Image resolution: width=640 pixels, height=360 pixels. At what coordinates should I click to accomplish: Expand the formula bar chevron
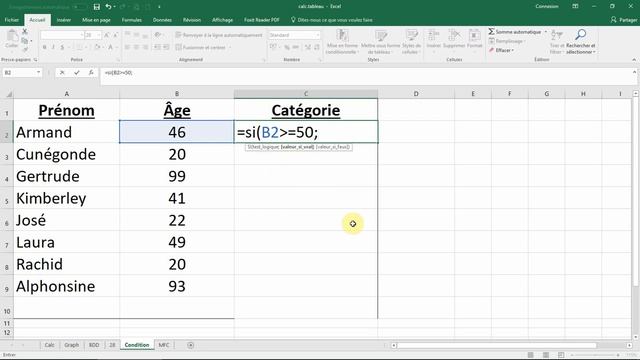(634, 72)
